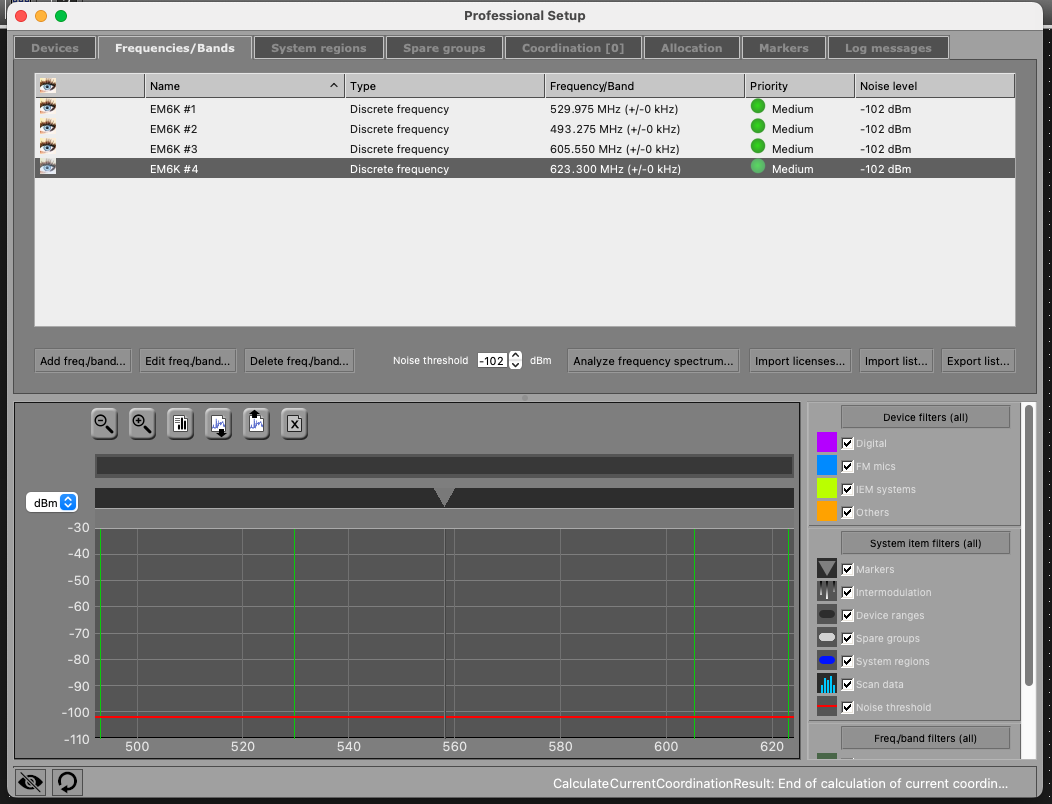Uncheck the FM mics device filter
This screenshot has width=1052, height=804.
(x=847, y=466)
